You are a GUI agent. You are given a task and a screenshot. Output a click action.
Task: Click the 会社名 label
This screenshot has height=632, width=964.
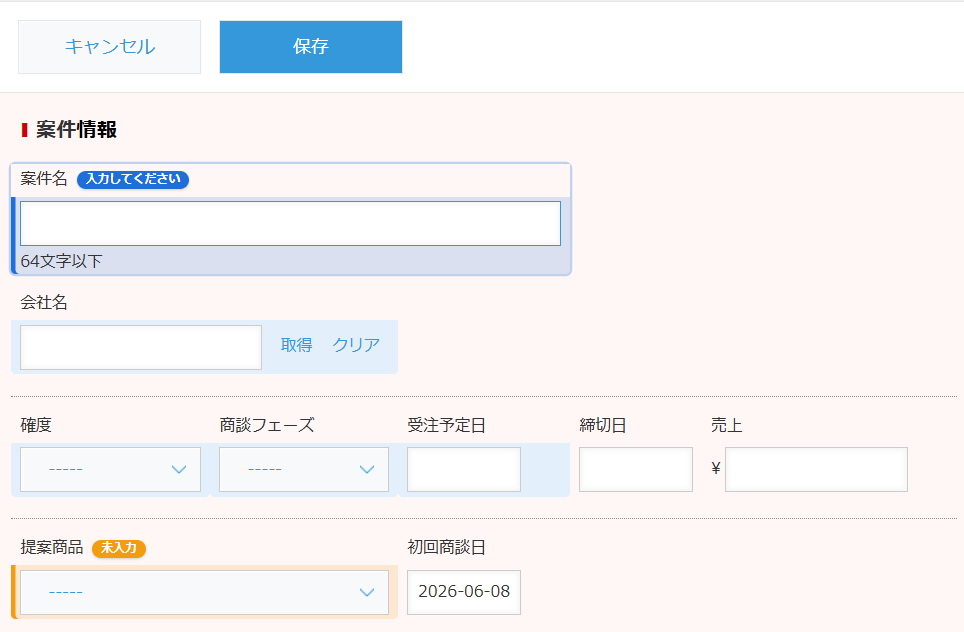click(44, 302)
